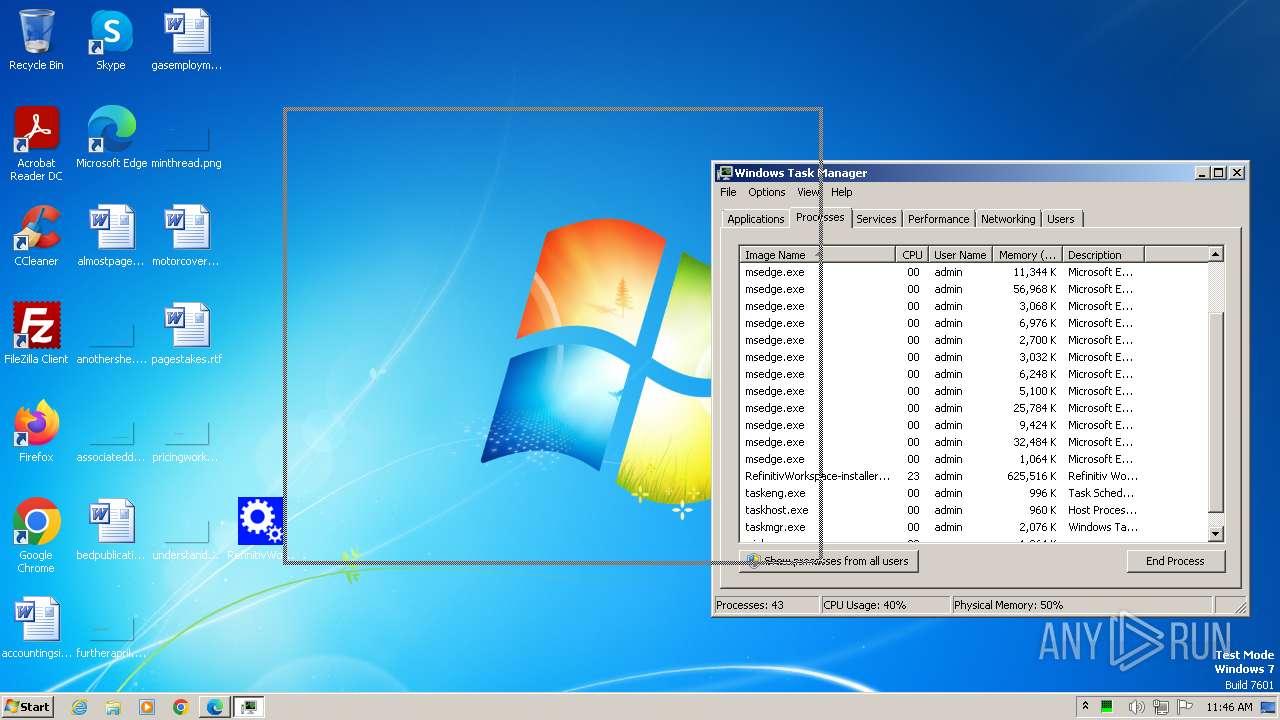Select msedge.exe row using 56,968 K
1280x720 pixels.
point(973,289)
